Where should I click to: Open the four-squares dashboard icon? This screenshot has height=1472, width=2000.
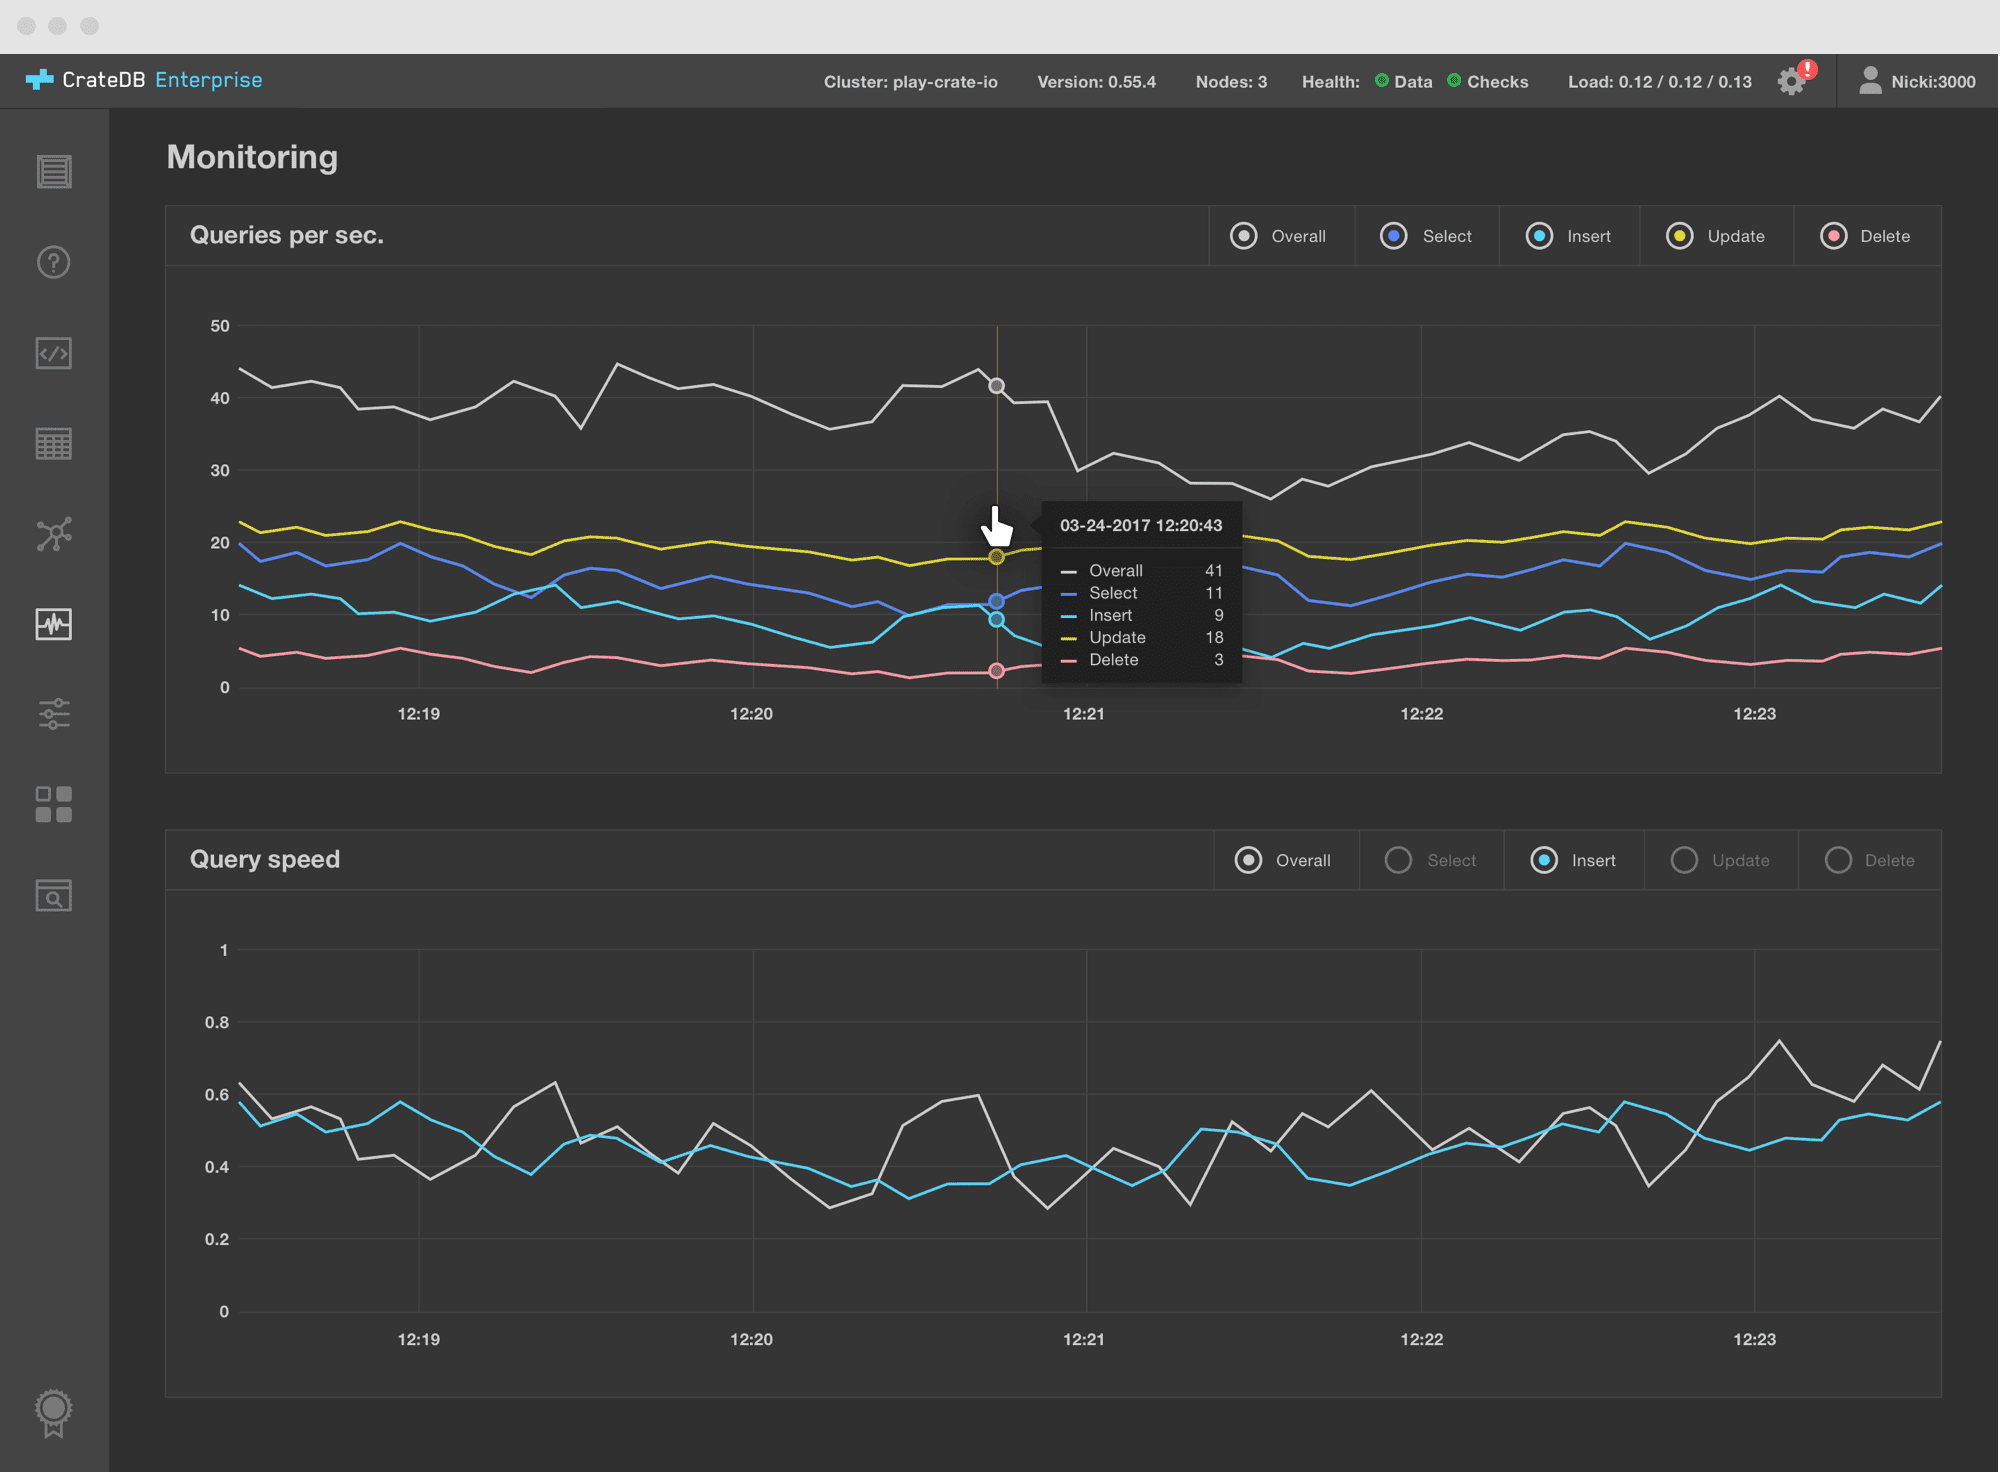coord(54,805)
